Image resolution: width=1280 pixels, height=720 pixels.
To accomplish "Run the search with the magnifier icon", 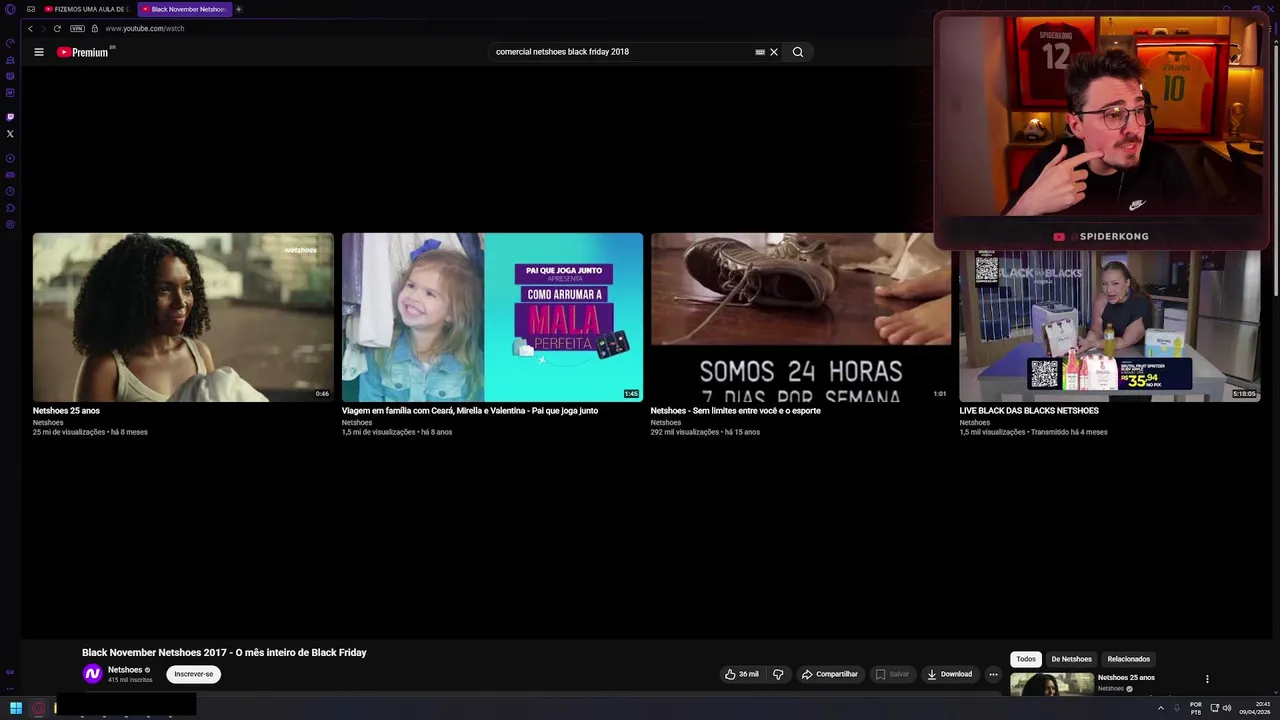I will point(798,52).
